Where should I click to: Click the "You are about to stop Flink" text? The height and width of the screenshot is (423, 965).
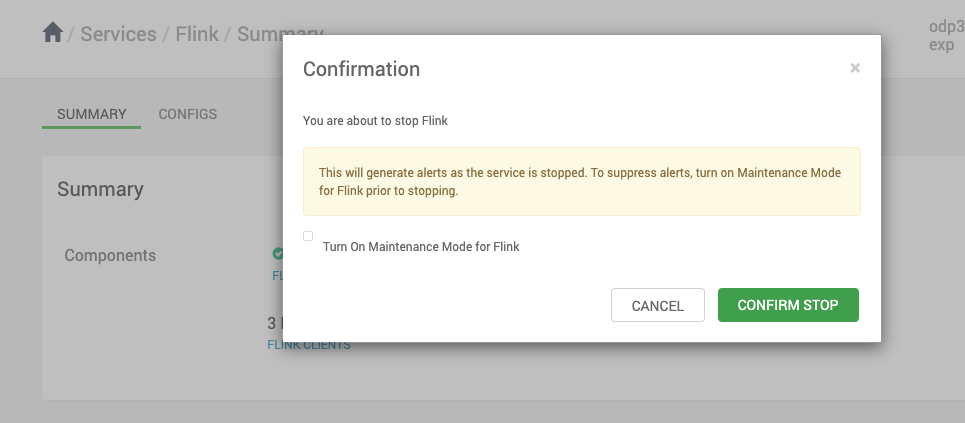tap(375, 121)
